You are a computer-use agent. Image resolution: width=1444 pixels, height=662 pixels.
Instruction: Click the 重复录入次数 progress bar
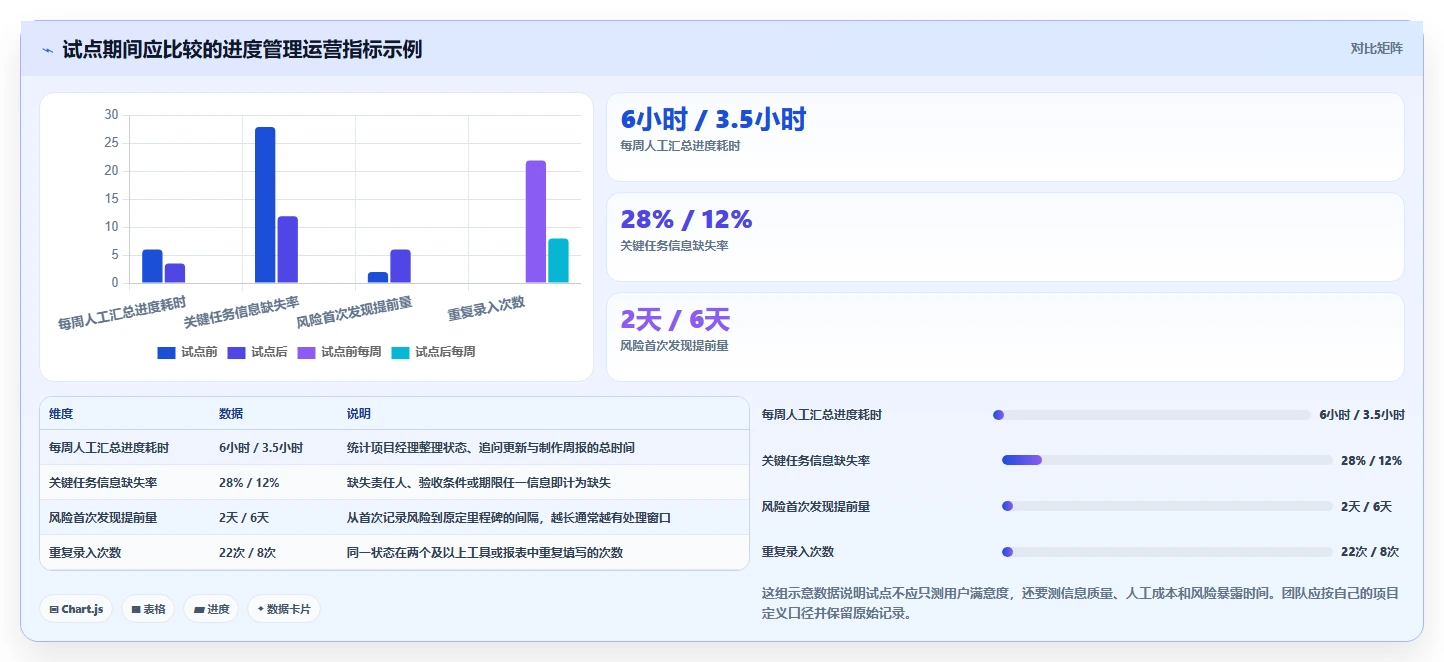1167,552
